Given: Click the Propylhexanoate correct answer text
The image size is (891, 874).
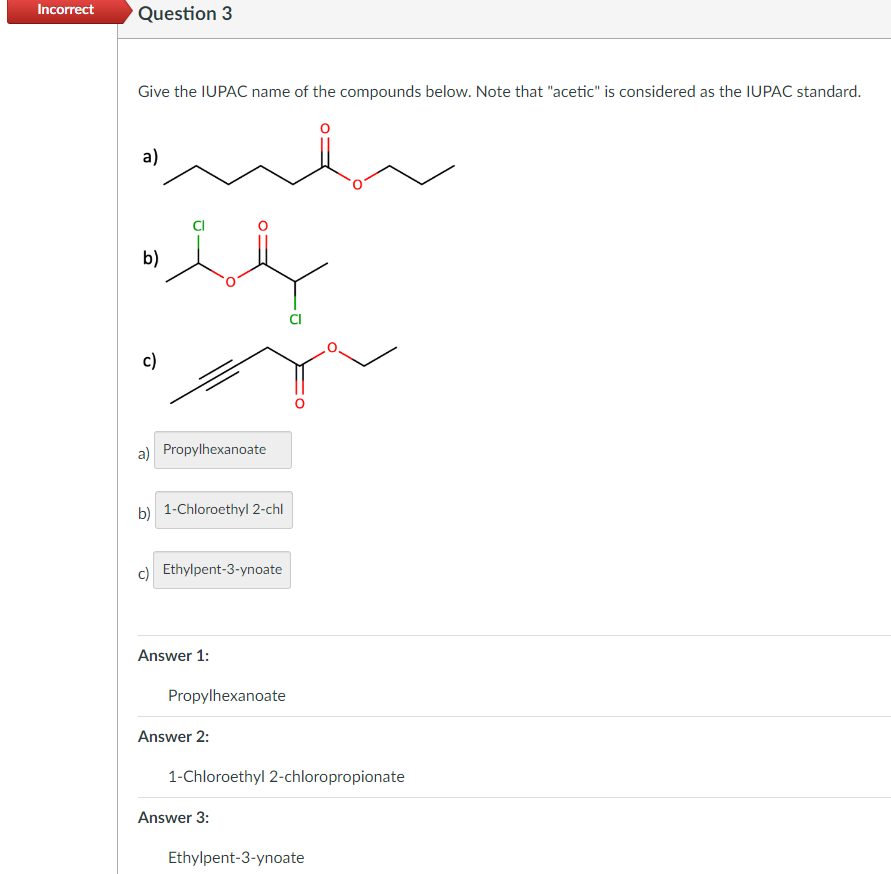Looking at the screenshot, I should pos(226,695).
